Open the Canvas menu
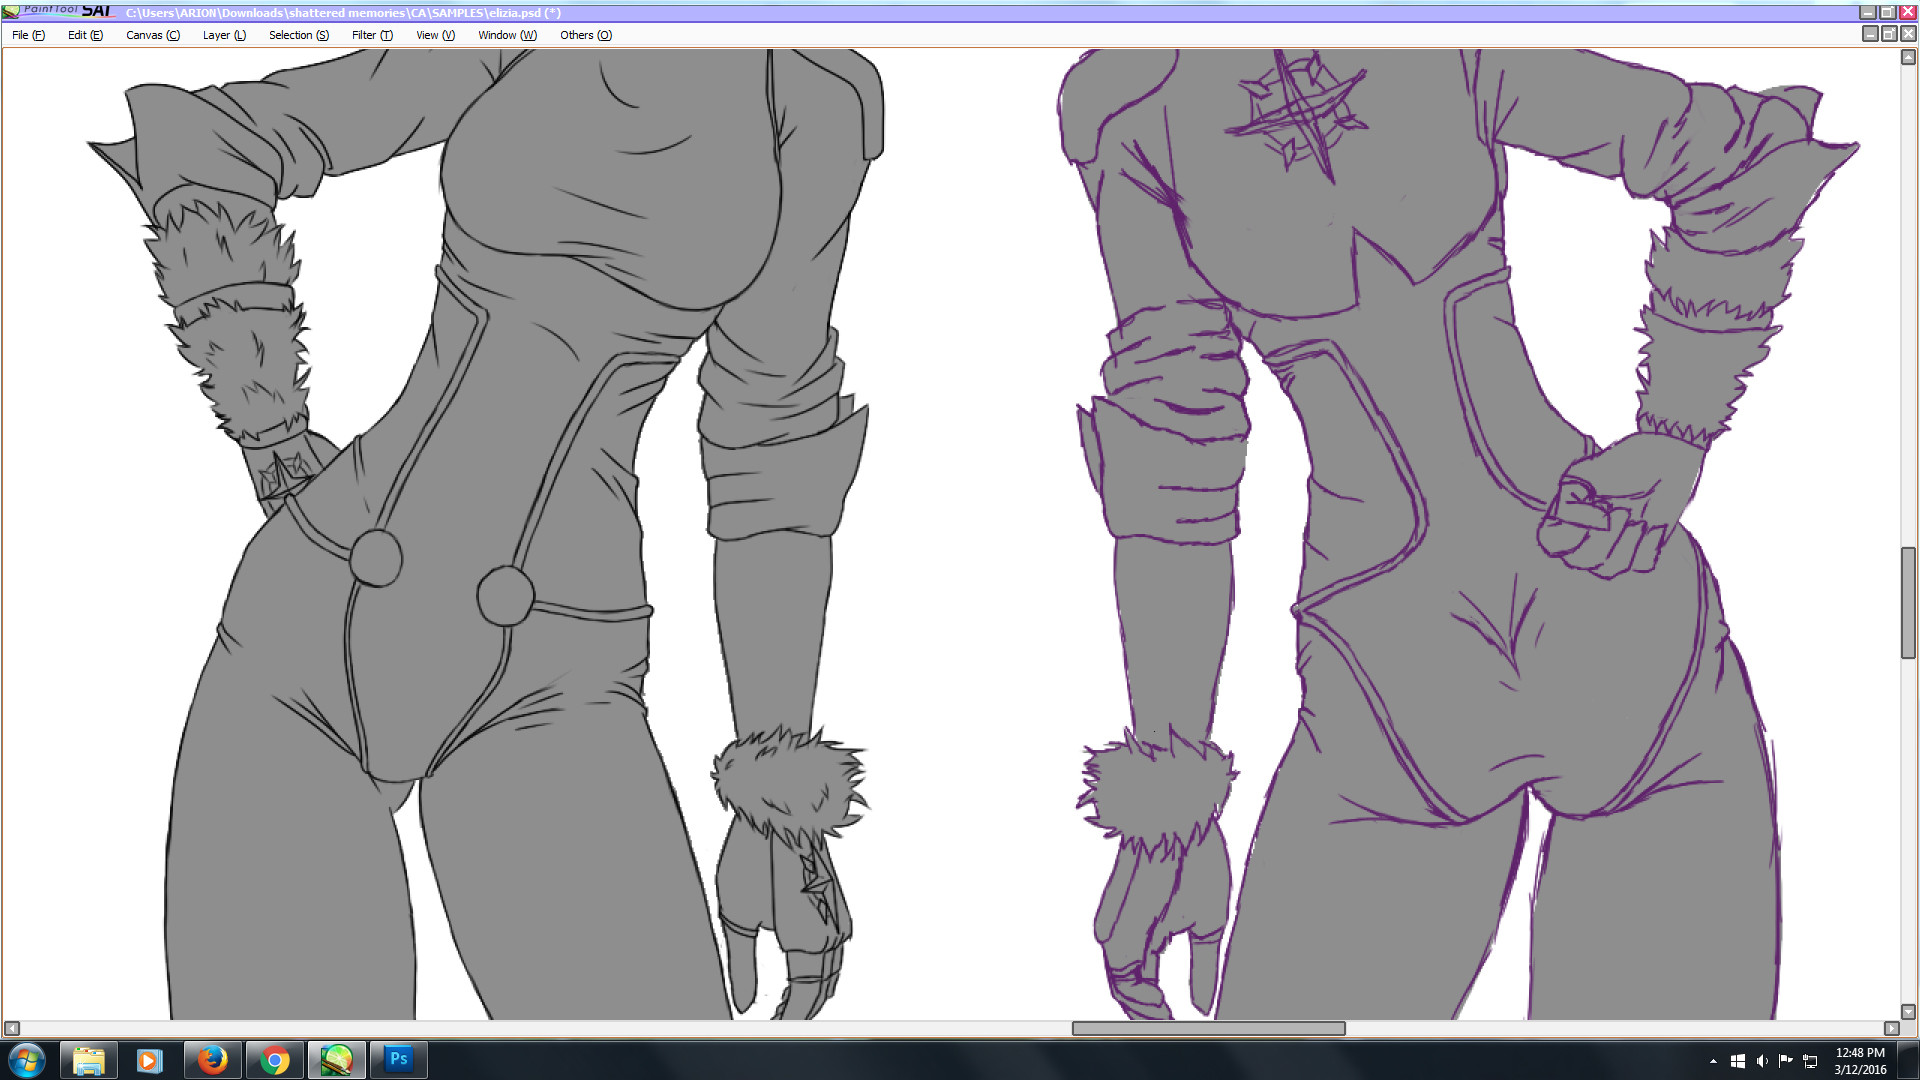 (x=152, y=35)
